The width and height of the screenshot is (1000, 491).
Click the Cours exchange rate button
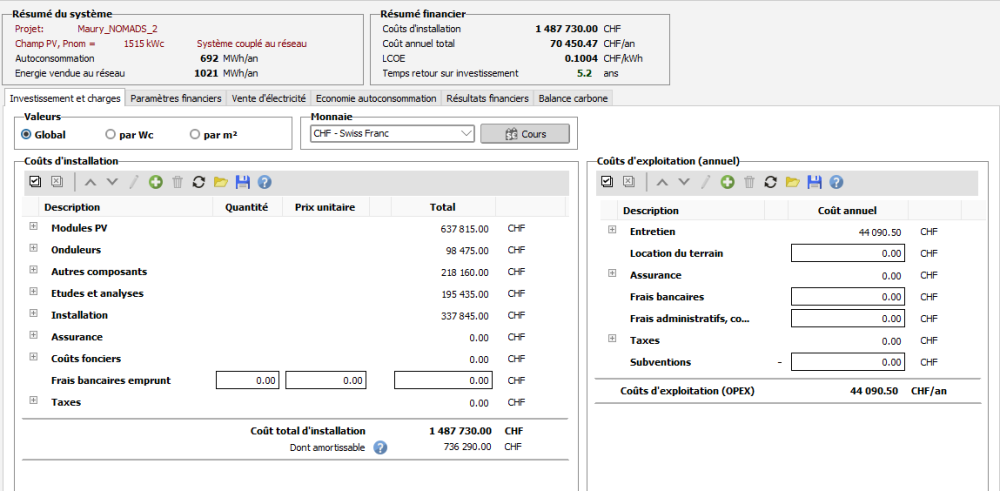point(525,134)
